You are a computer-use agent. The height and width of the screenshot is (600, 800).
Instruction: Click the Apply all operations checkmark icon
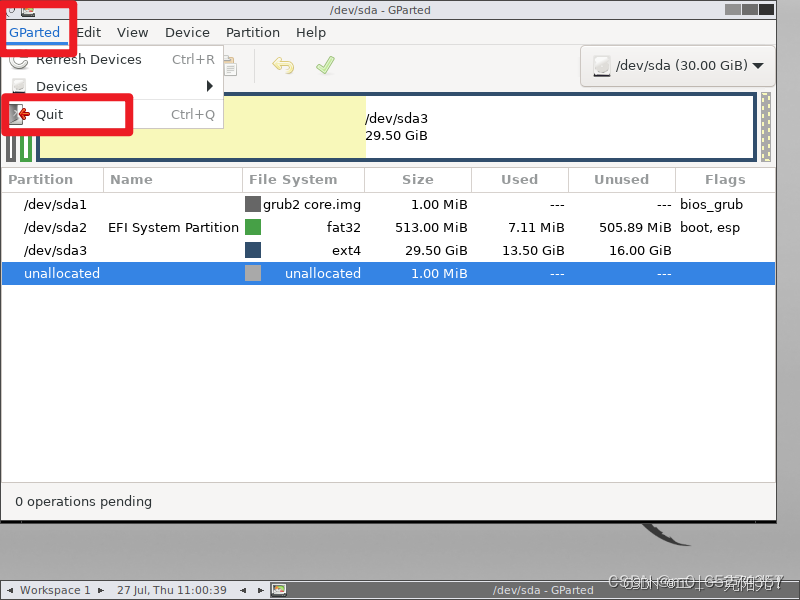pos(325,65)
